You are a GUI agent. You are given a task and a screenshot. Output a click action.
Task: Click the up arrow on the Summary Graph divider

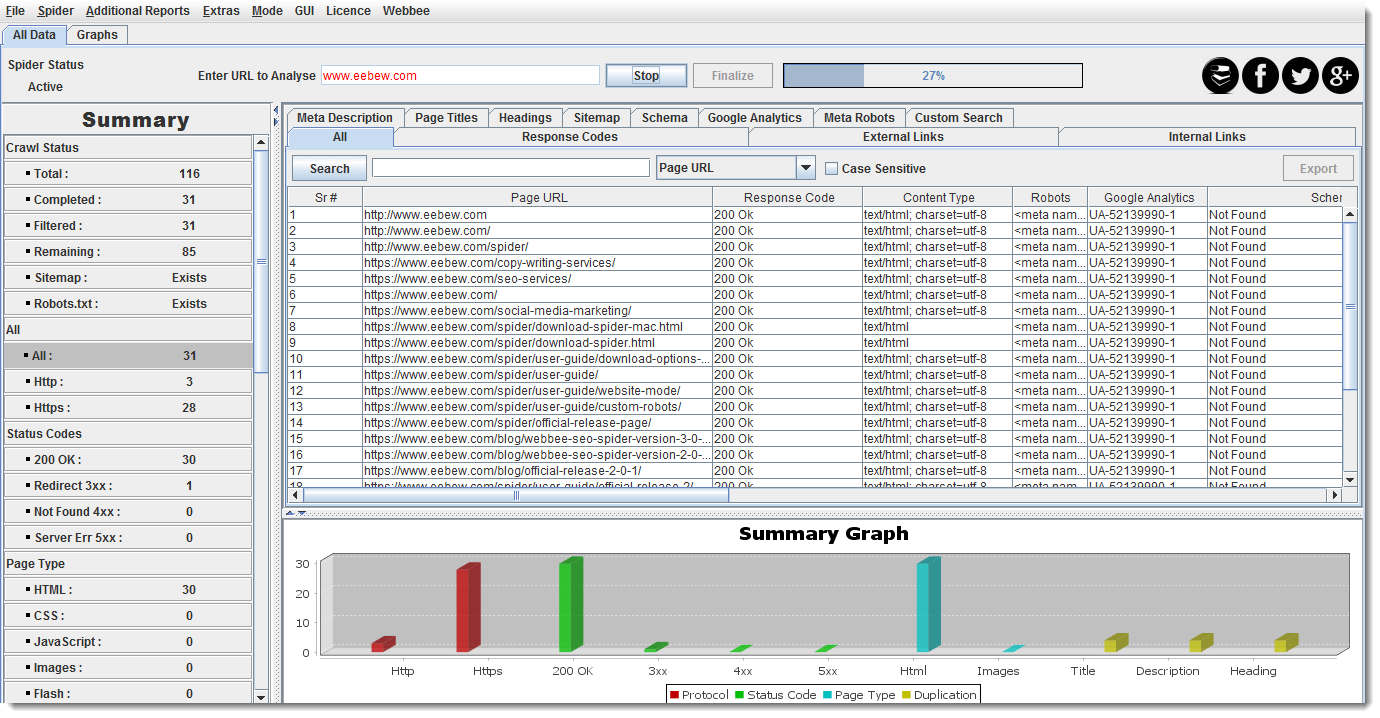[x=290, y=513]
